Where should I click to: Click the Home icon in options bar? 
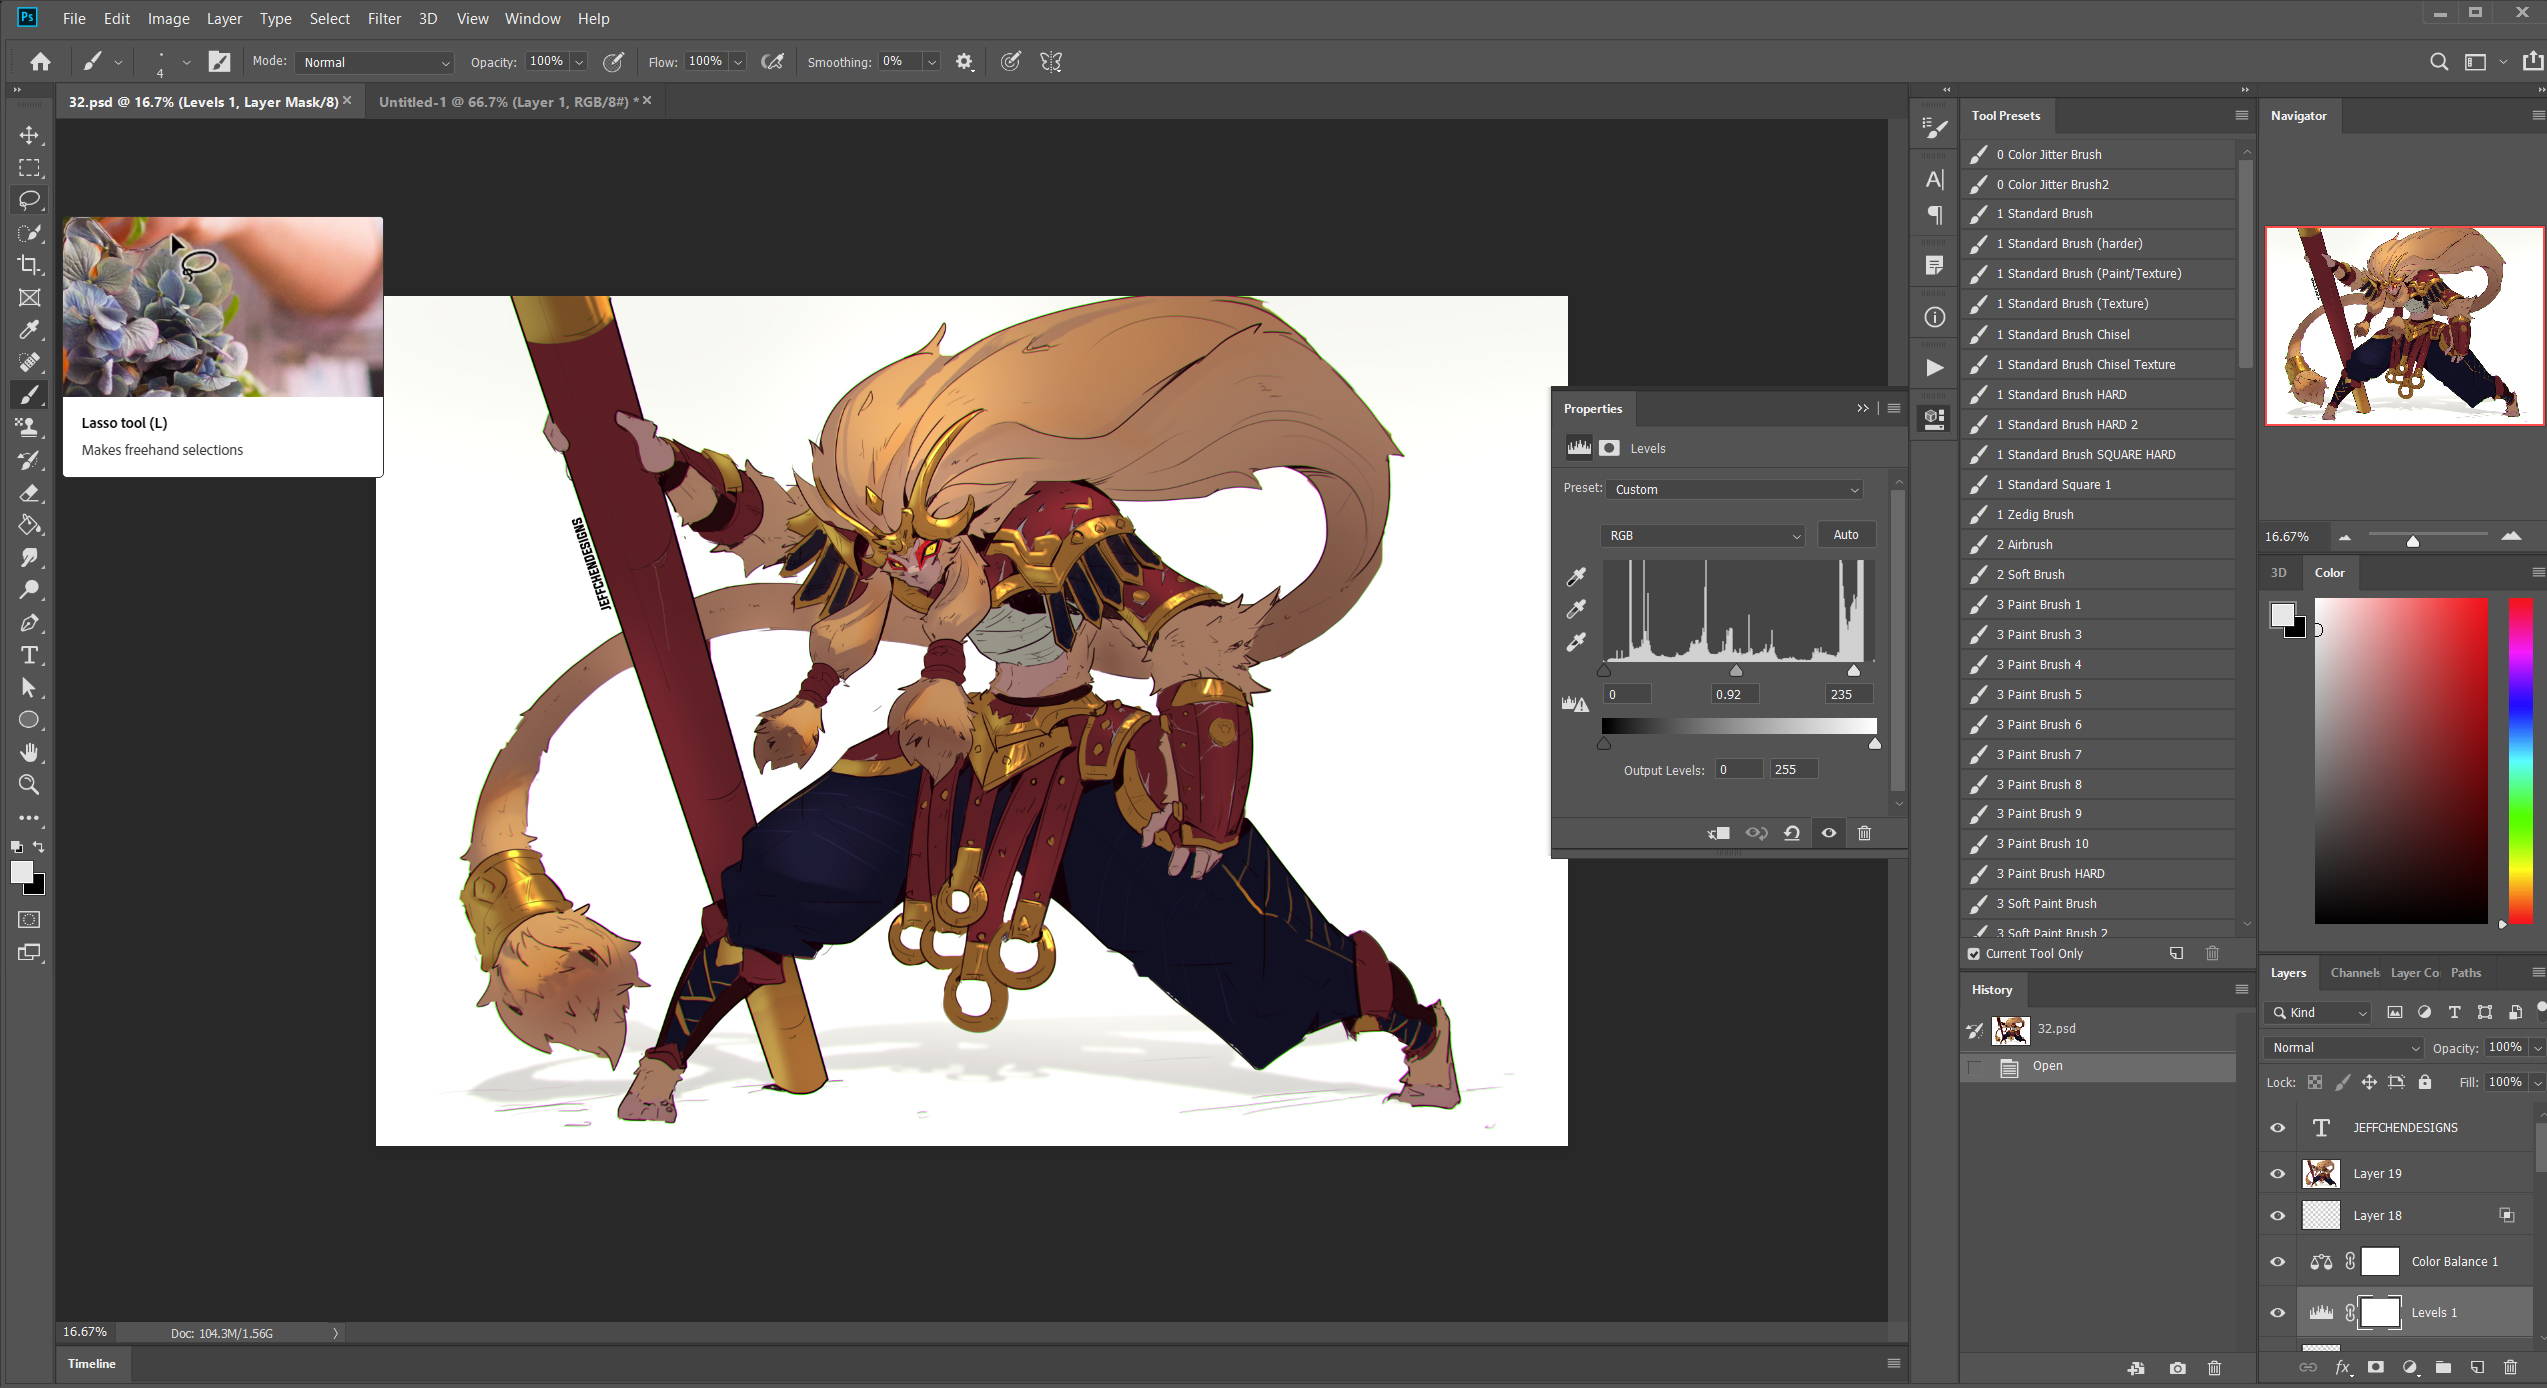40,62
